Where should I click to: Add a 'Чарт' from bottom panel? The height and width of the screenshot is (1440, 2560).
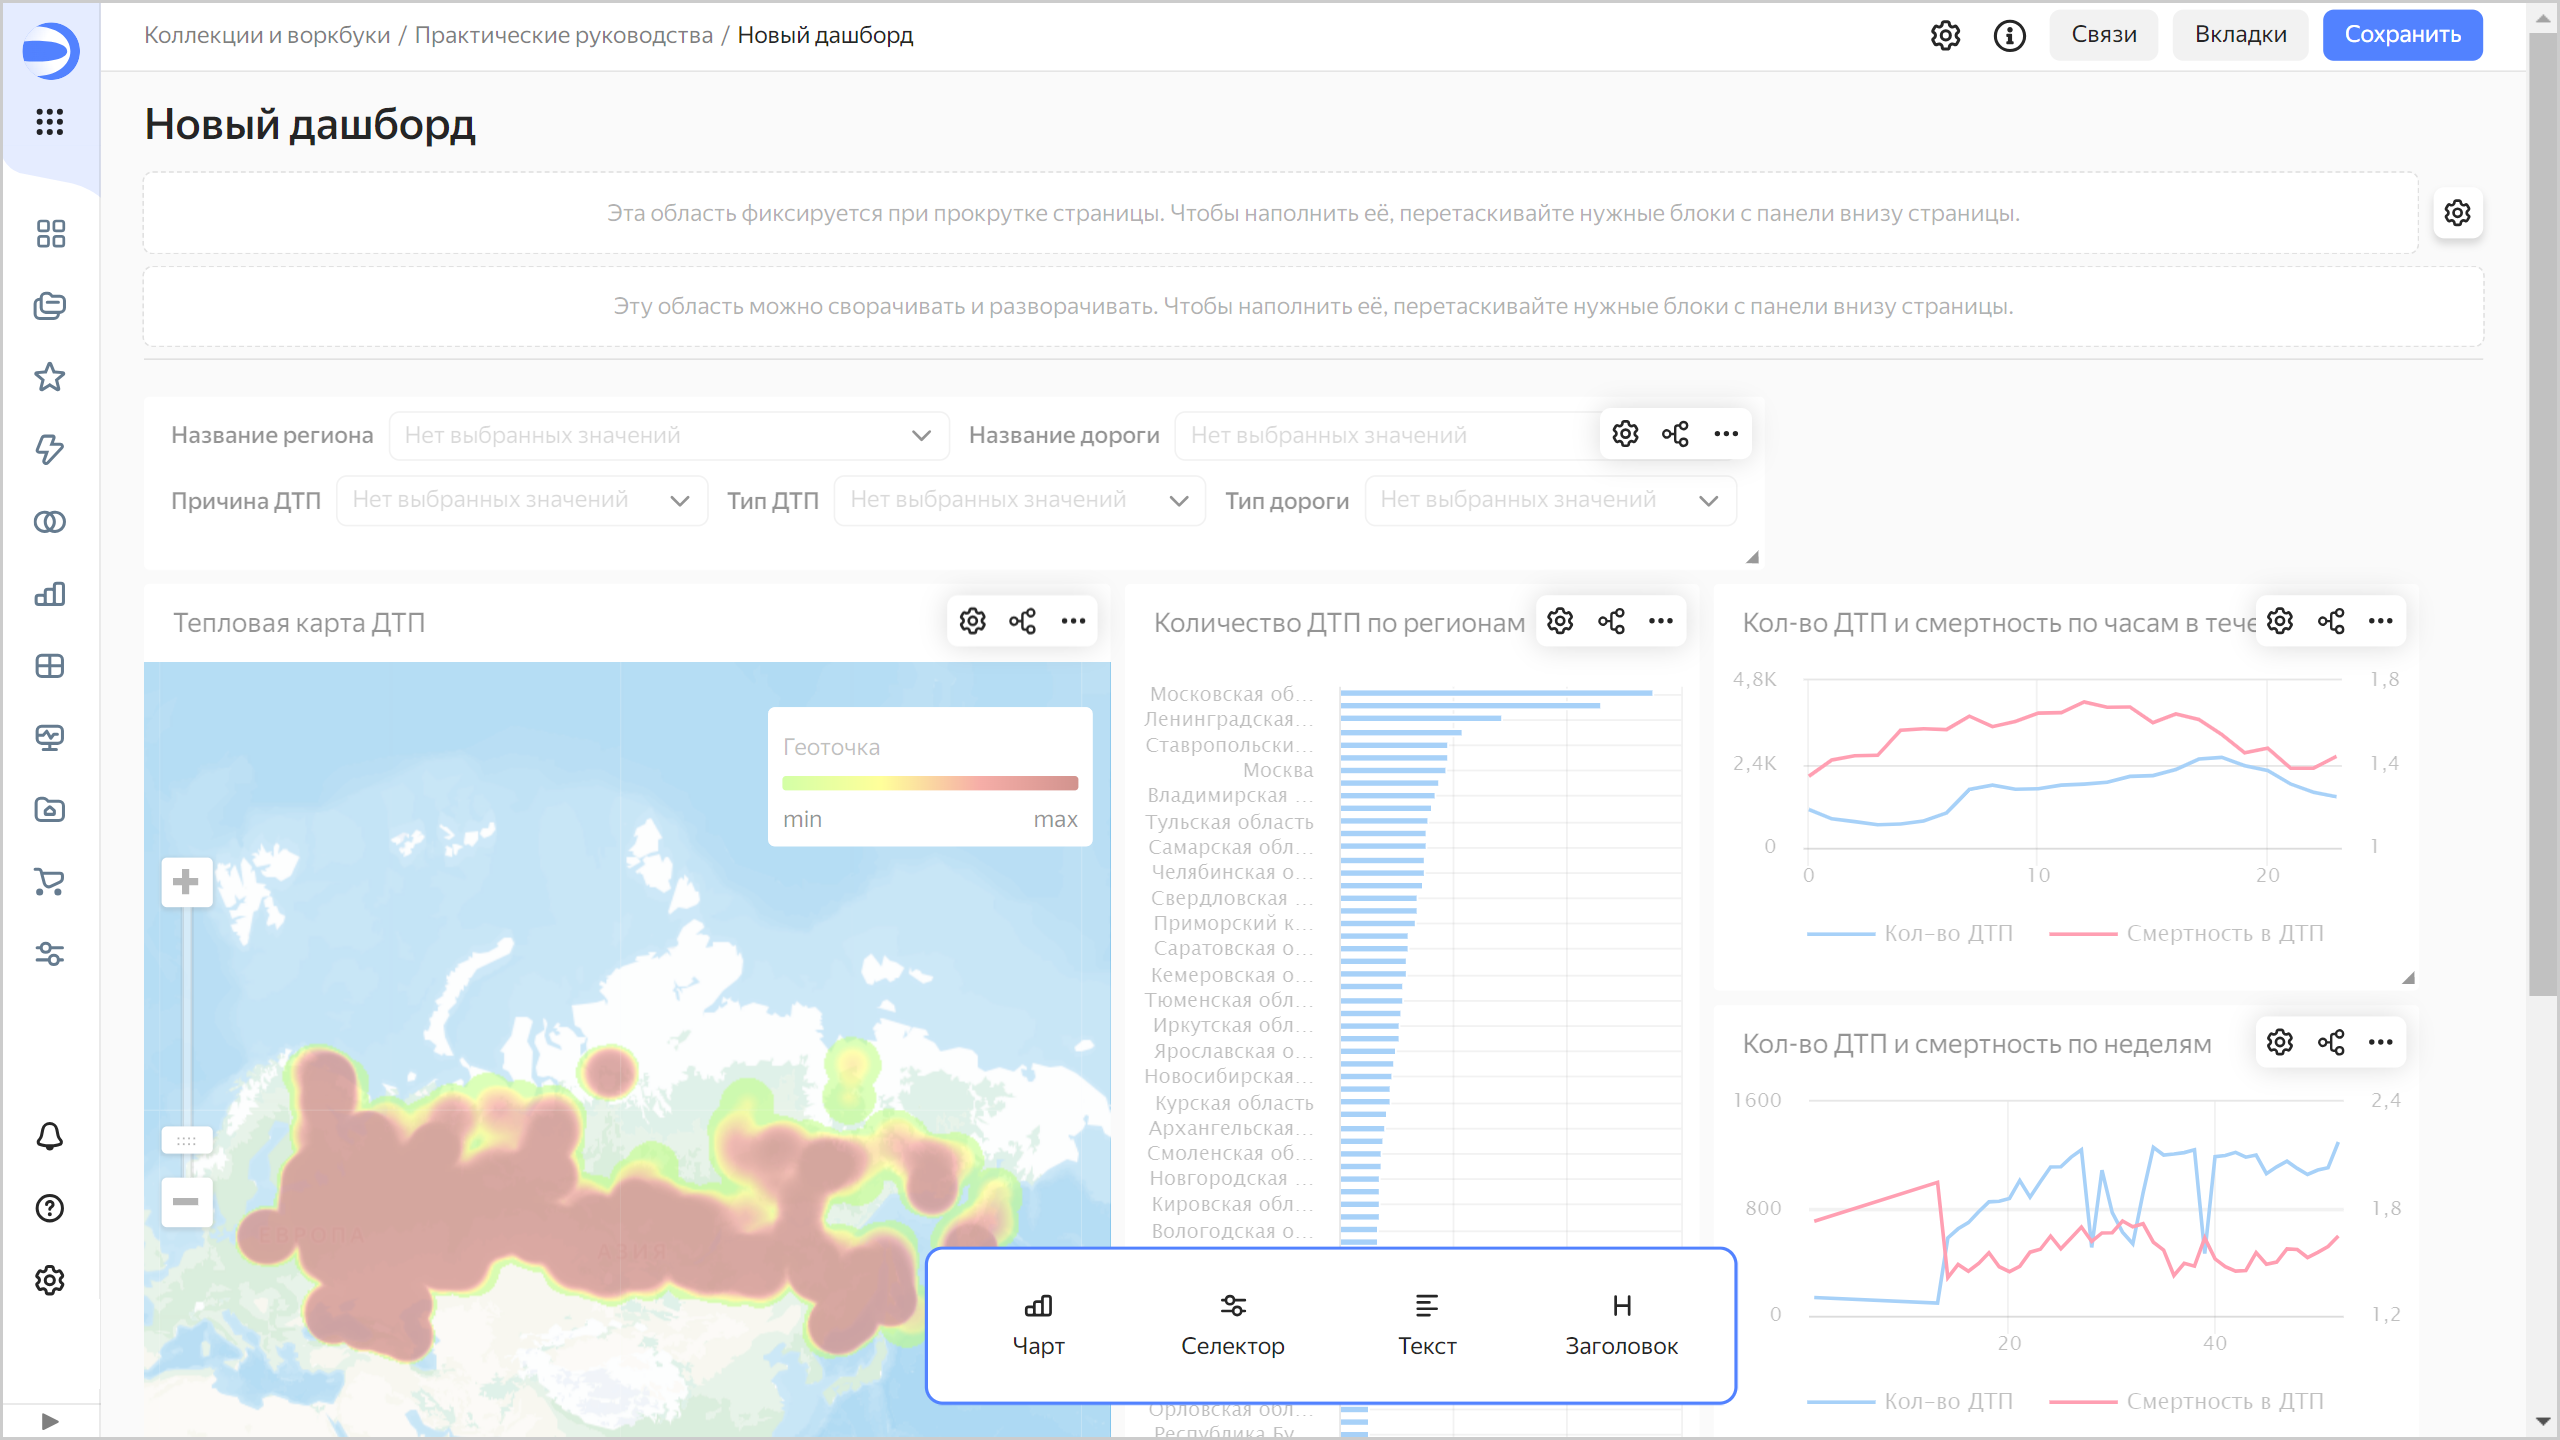[1038, 1325]
